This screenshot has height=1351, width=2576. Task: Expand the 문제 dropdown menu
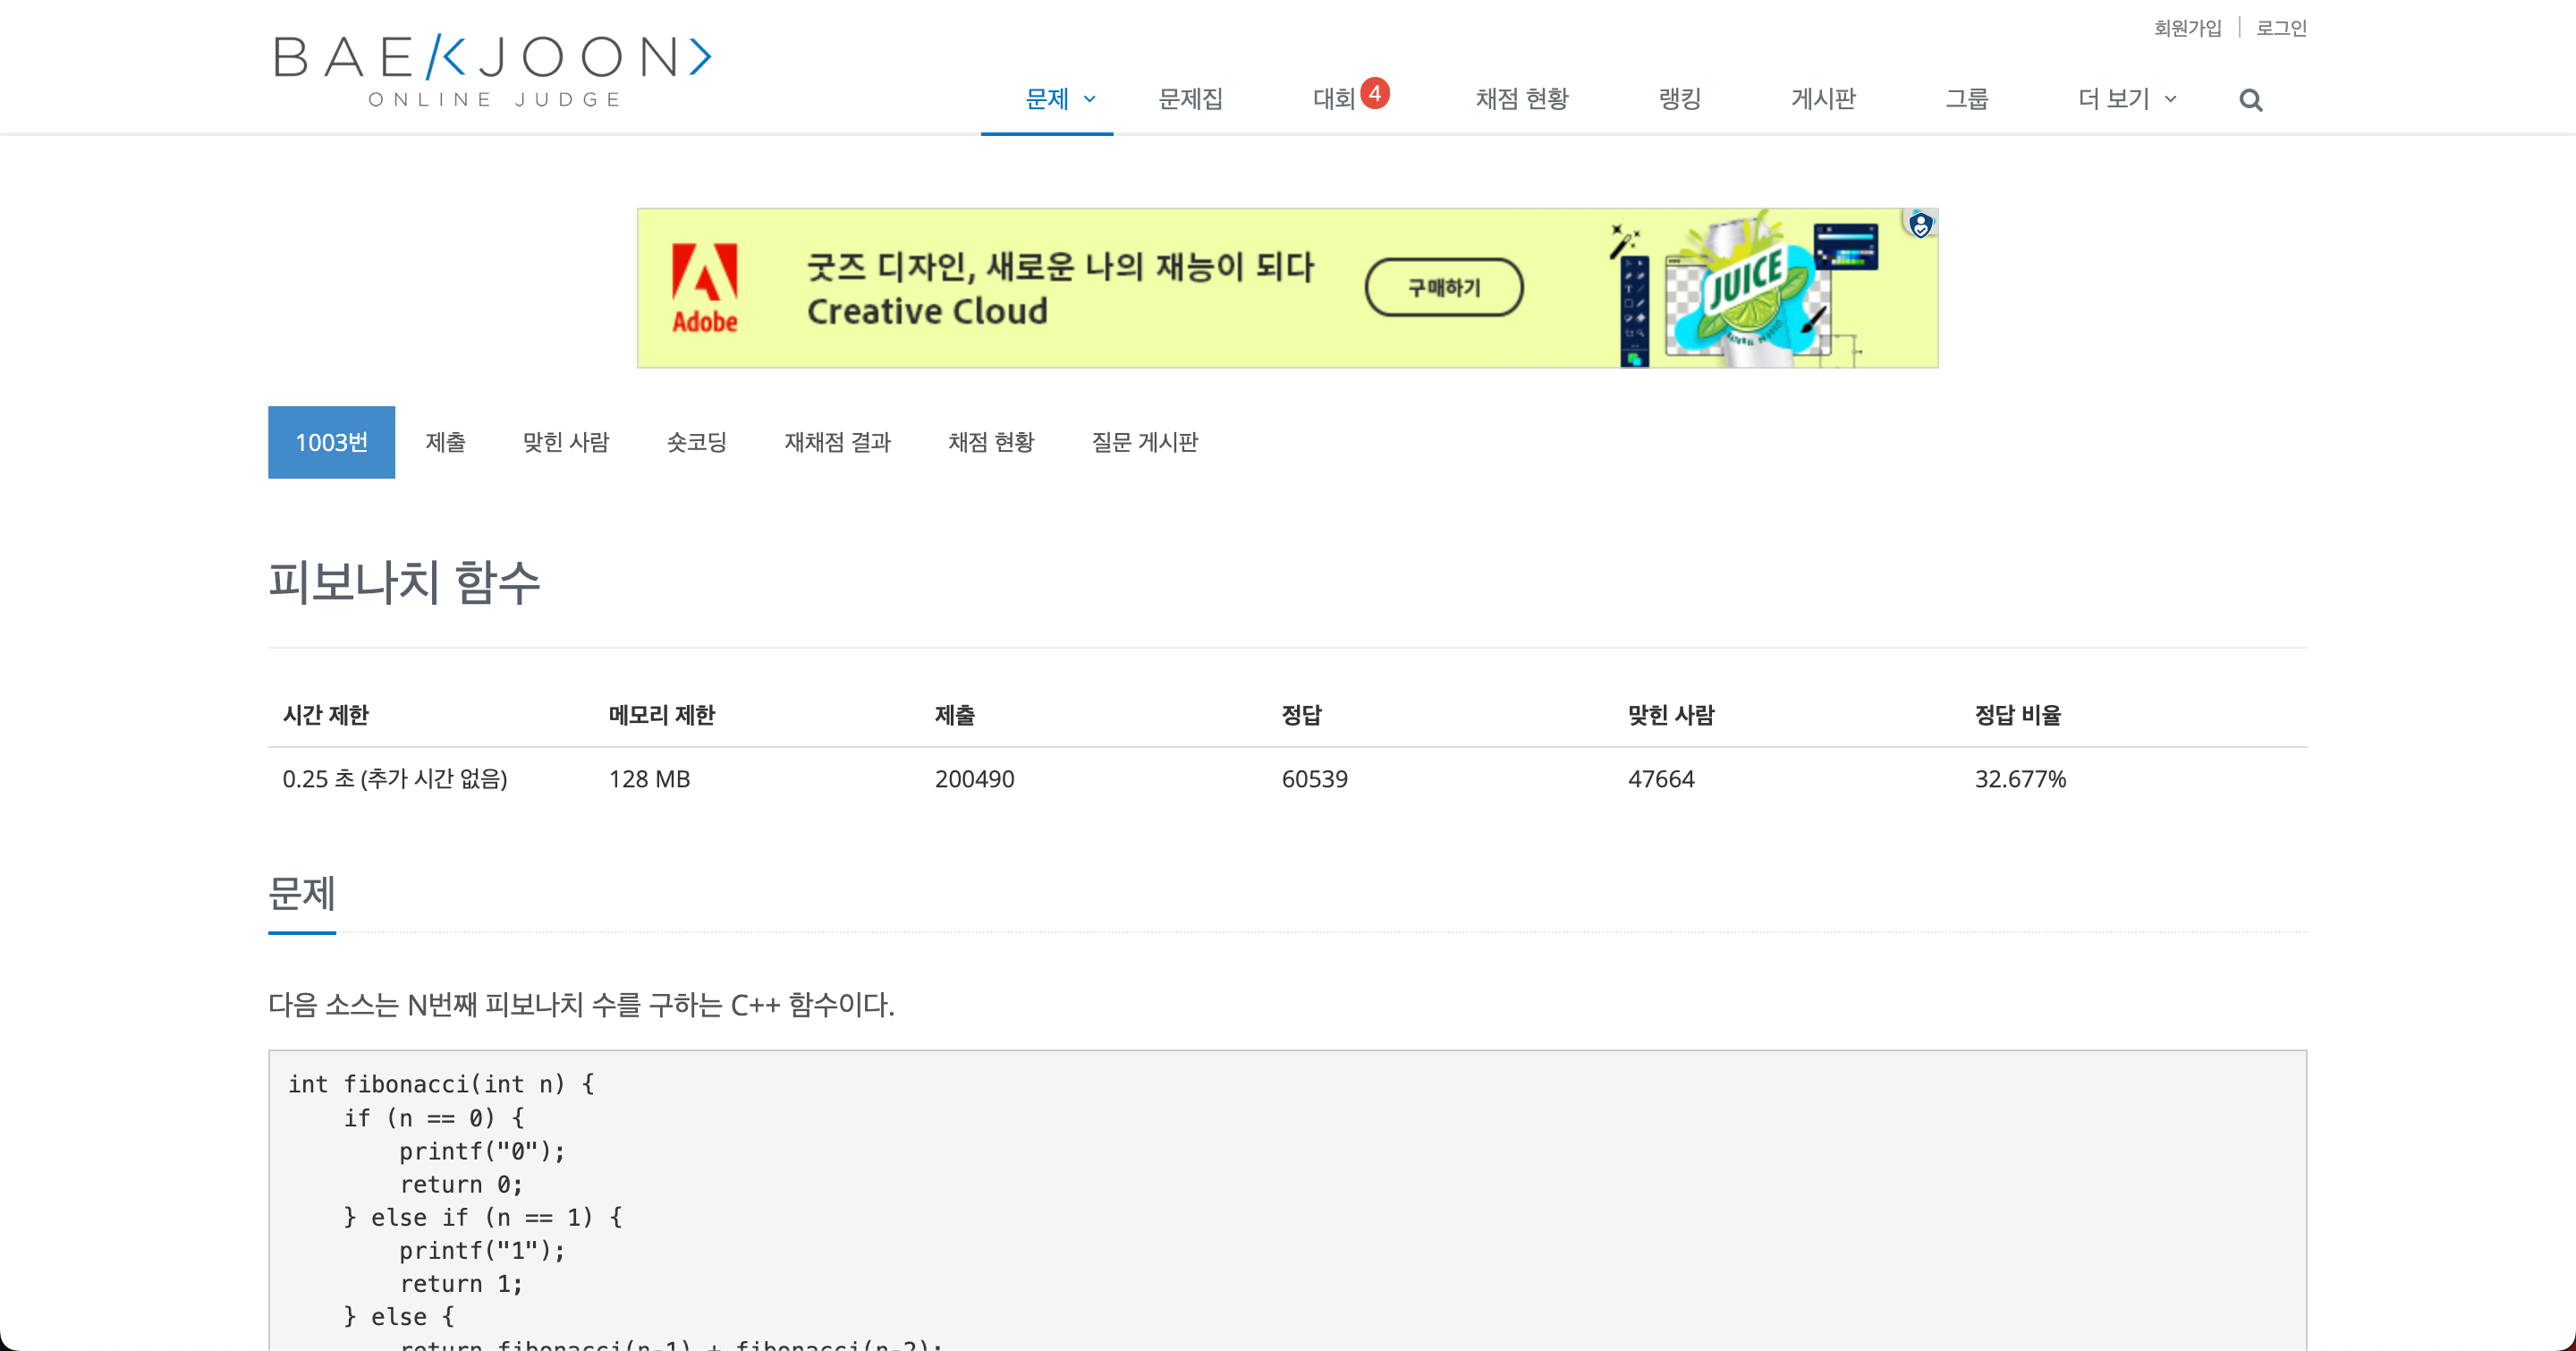point(1060,99)
